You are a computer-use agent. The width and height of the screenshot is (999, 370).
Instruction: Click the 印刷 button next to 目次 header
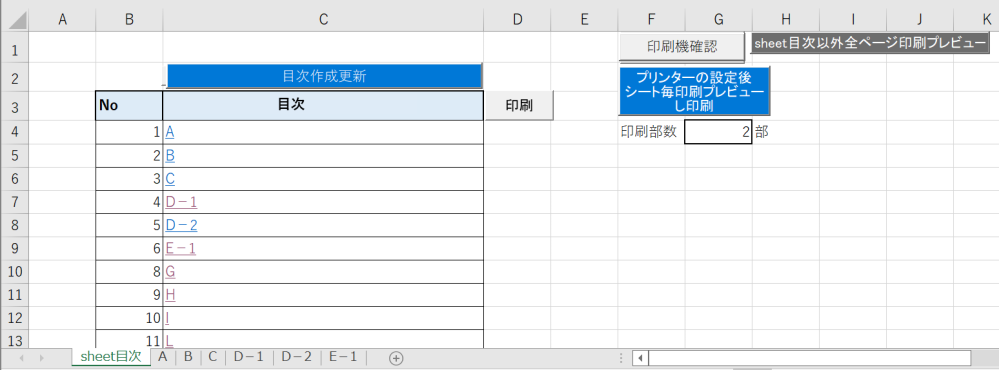(519, 106)
